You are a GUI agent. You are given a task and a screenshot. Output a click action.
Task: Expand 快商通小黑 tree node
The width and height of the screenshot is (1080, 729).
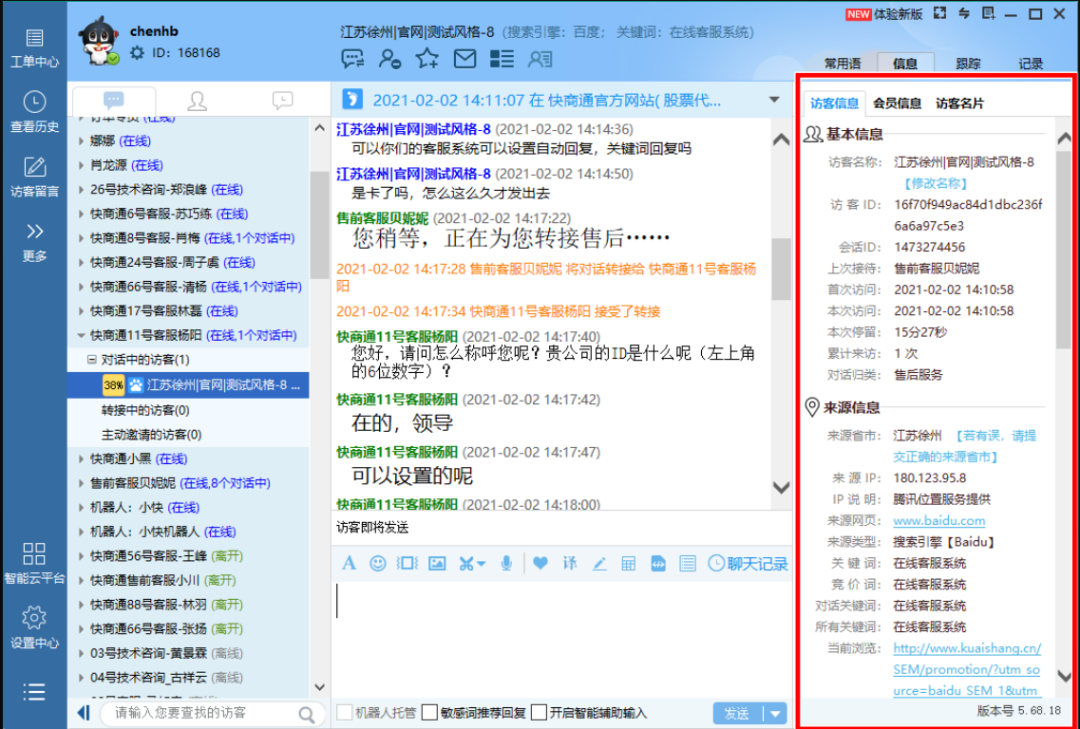pyautogui.click(x=82, y=459)
